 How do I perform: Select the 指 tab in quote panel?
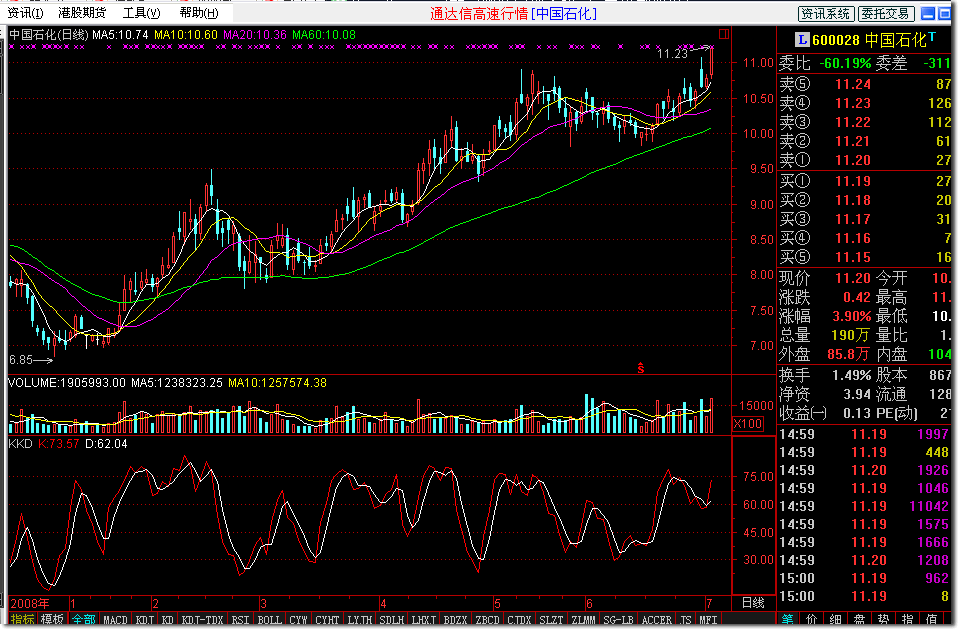point(908,619)
